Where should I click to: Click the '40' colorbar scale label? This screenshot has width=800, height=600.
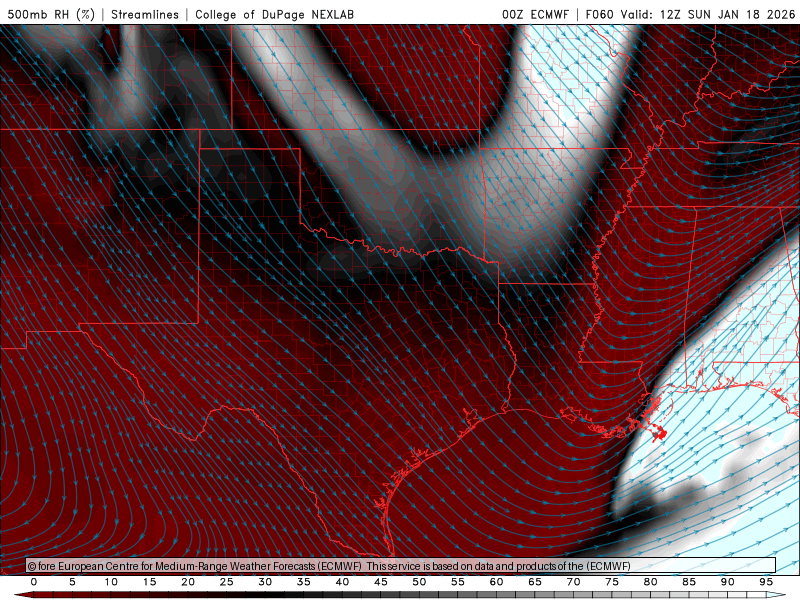pos(342,582)
